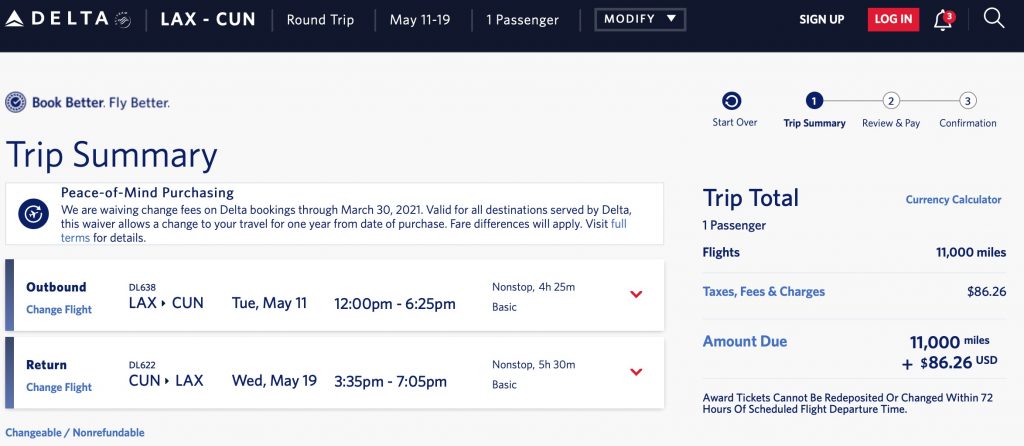
Task: Expand the Outbound flight details chevron
Action: [636, 294]
